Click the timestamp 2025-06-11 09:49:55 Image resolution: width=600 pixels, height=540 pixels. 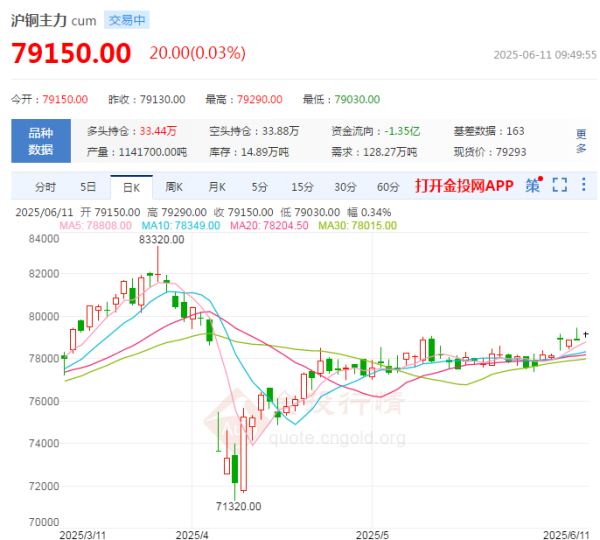[x=545, y=55]
